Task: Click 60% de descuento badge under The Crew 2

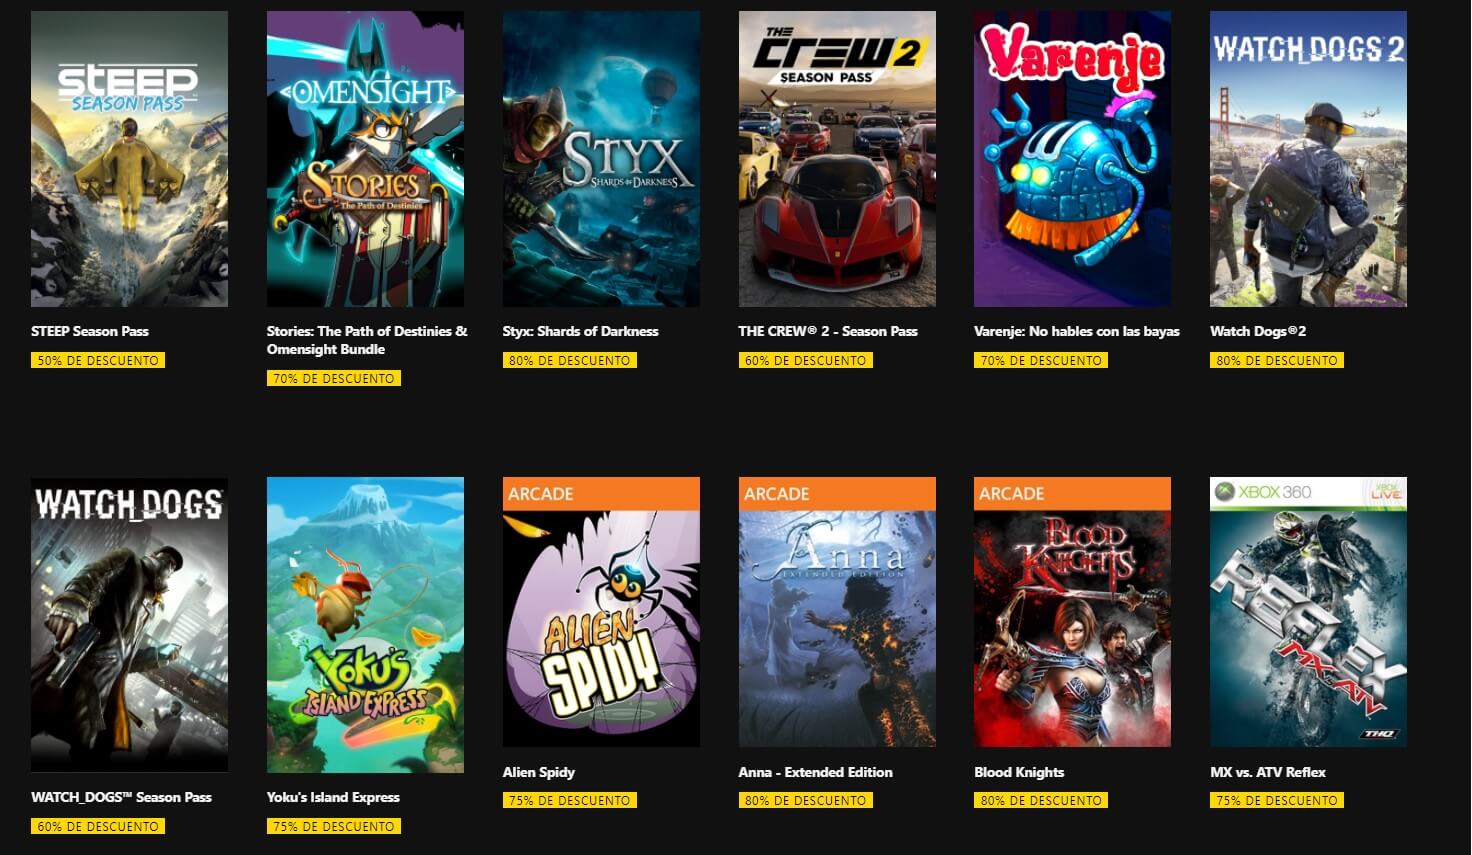Action: (805, 360)
